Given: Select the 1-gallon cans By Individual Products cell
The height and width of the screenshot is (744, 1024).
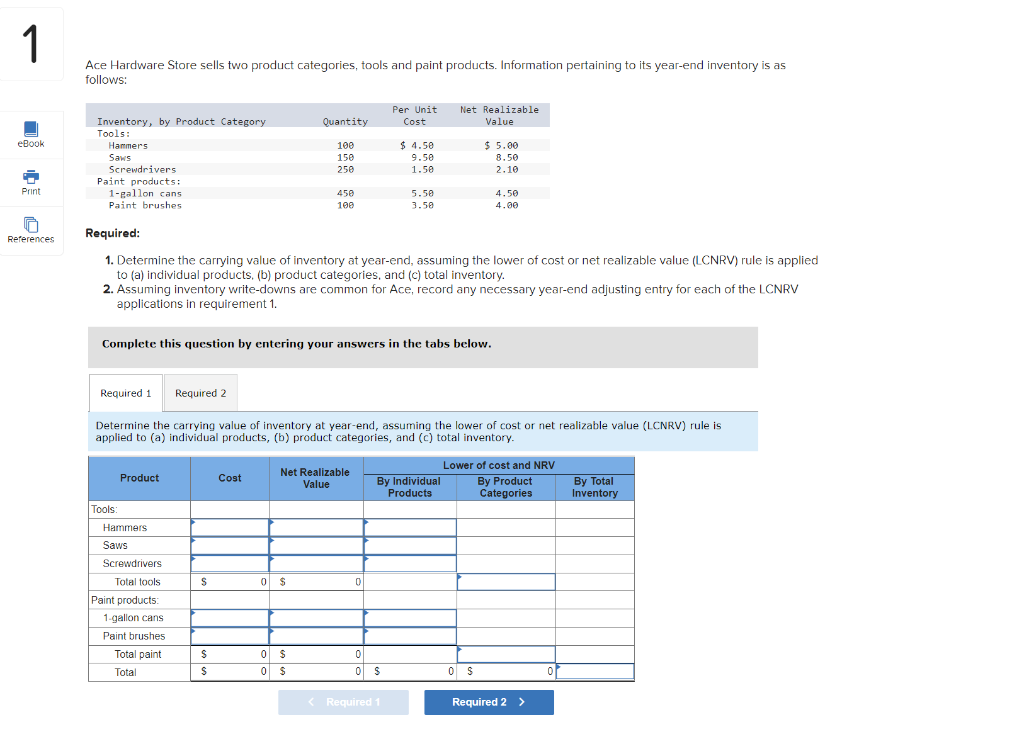Looking at the screenshot, I should (x=409, y=618).
